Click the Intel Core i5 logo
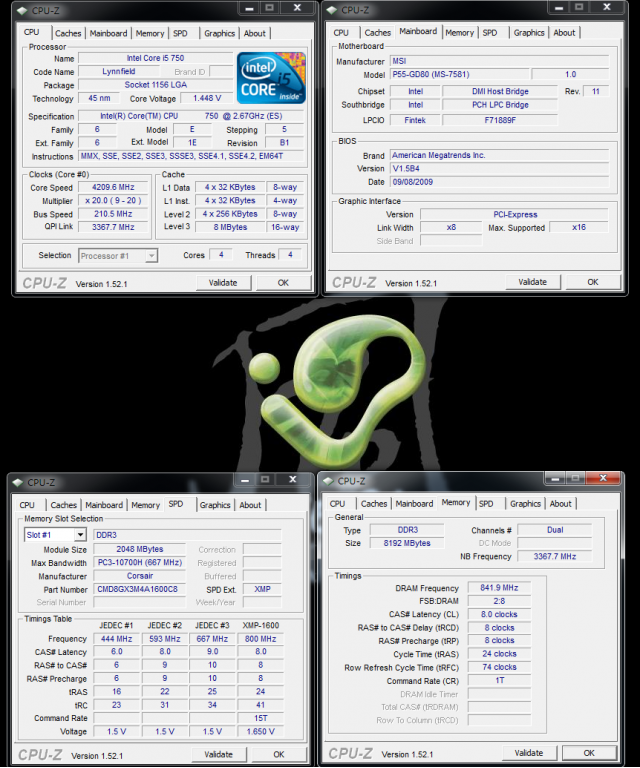 coord(271,77)
